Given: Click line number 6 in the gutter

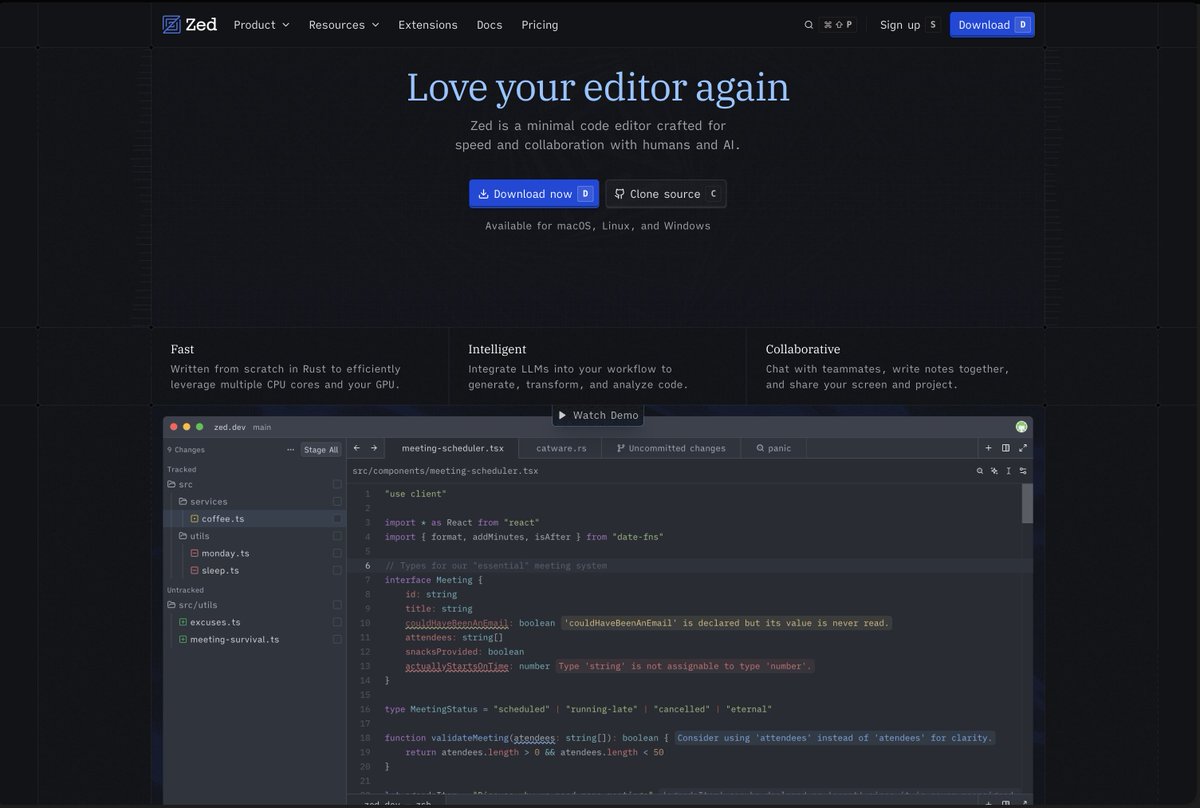Looking at the screenshot, I should click(368, 566).
